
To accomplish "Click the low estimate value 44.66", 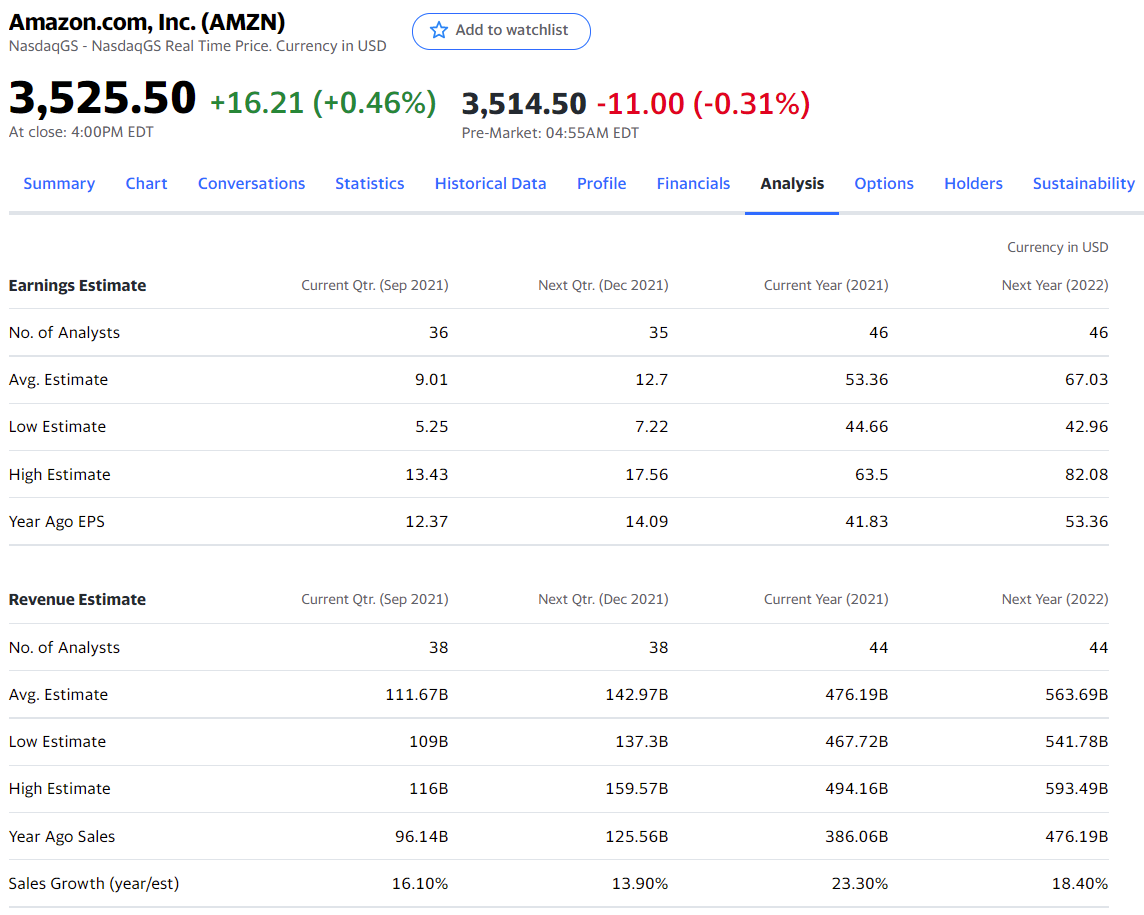I will tap(867, 427).
